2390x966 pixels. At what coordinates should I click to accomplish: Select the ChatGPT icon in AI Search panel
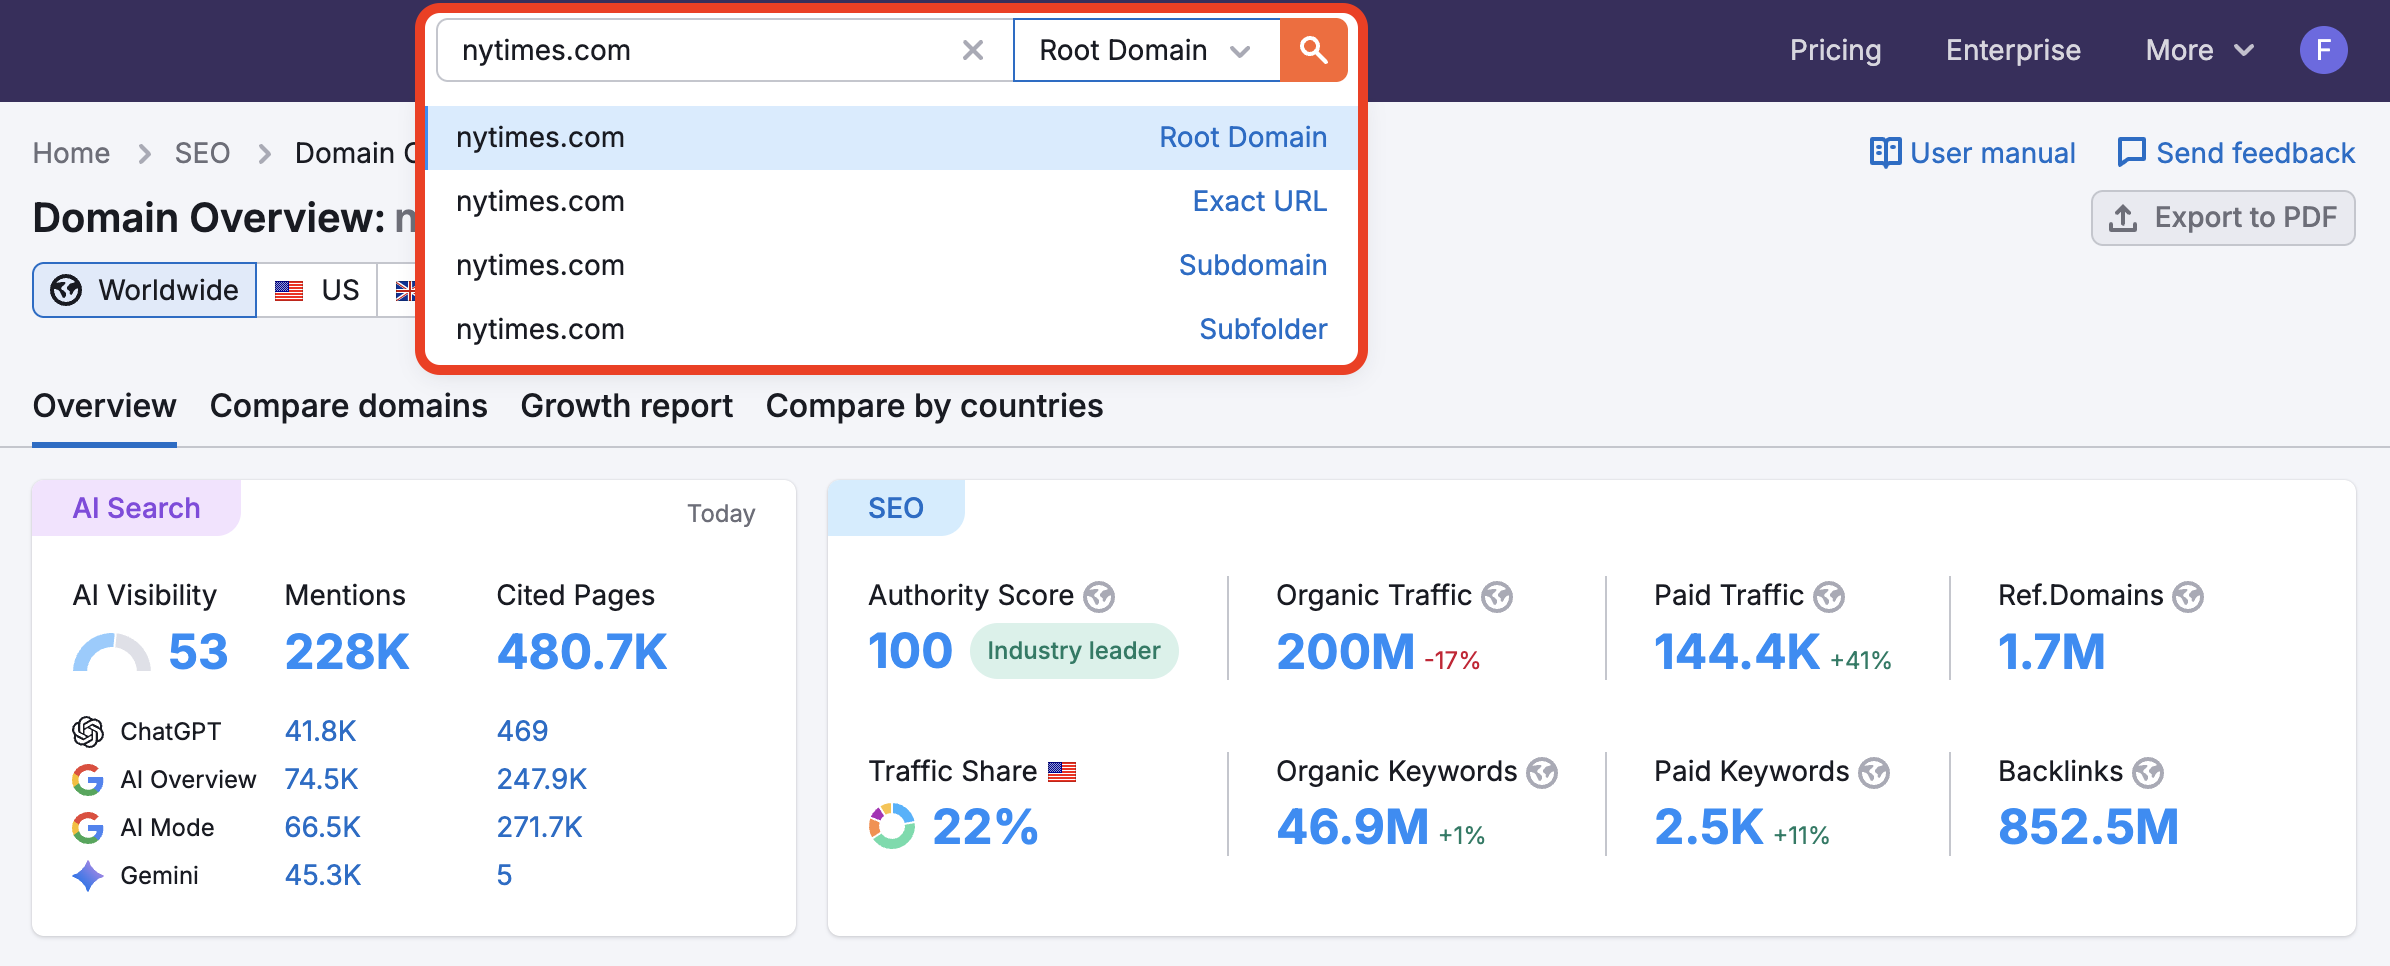pos(89,730)
